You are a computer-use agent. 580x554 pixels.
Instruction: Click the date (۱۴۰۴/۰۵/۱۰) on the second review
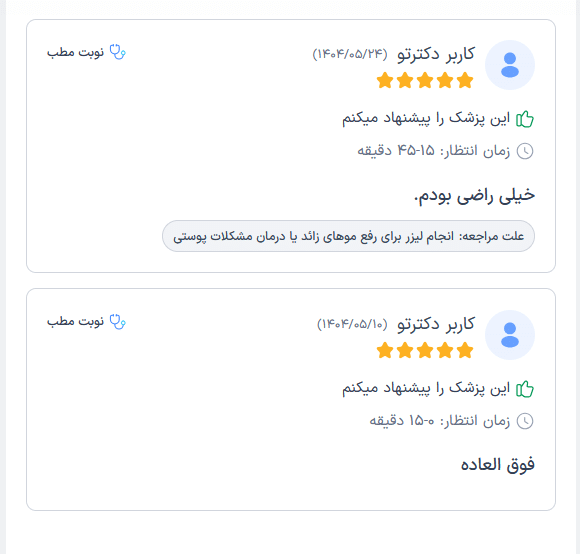pyautogui.click(x=352, y=324)
